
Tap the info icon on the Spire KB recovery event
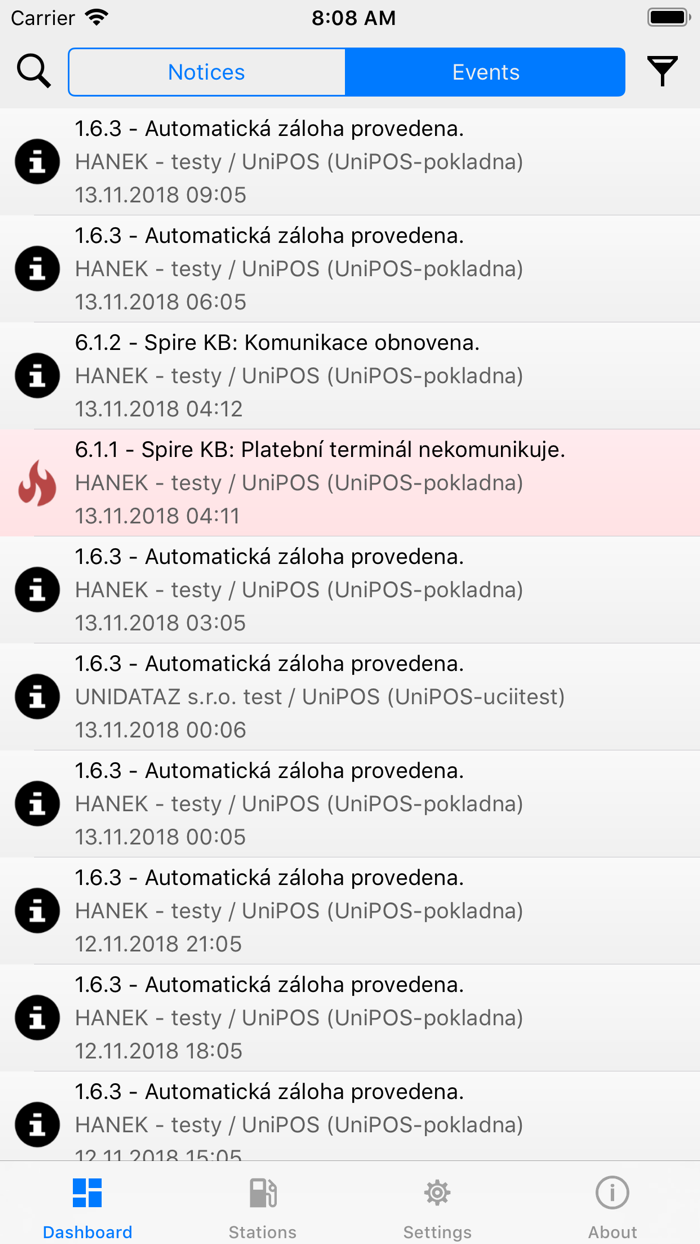pos(37,375)
